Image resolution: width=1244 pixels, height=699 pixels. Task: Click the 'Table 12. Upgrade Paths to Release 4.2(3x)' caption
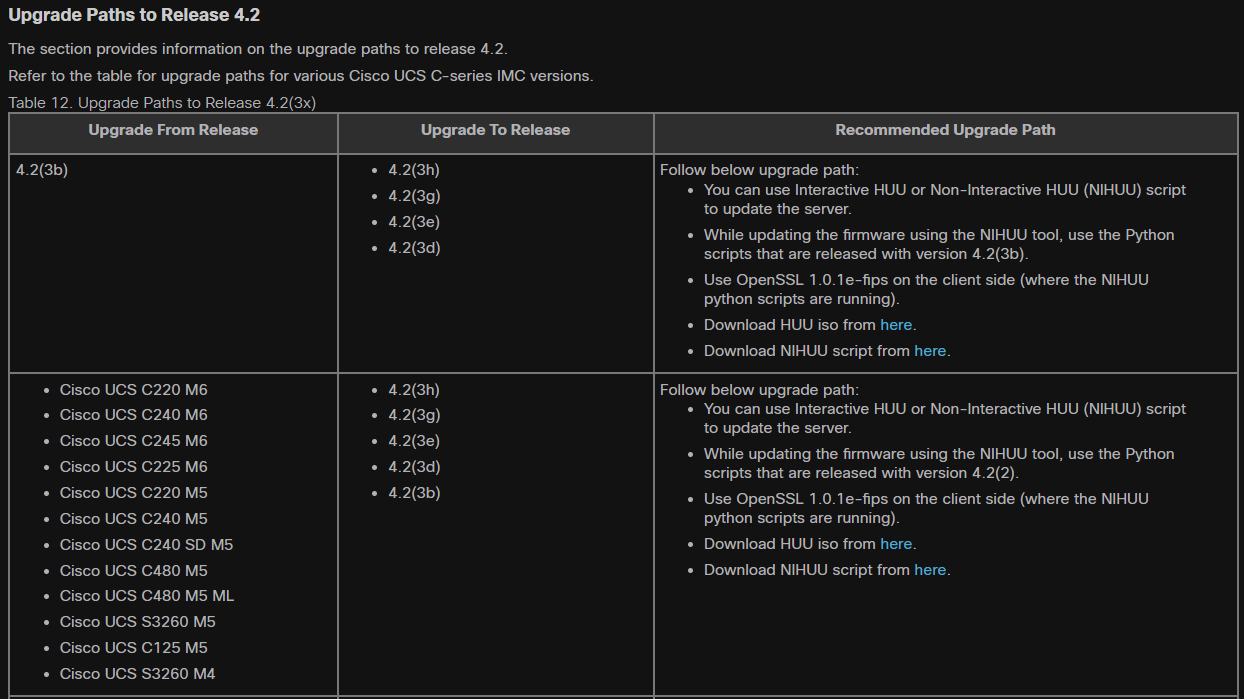[162, 103]
